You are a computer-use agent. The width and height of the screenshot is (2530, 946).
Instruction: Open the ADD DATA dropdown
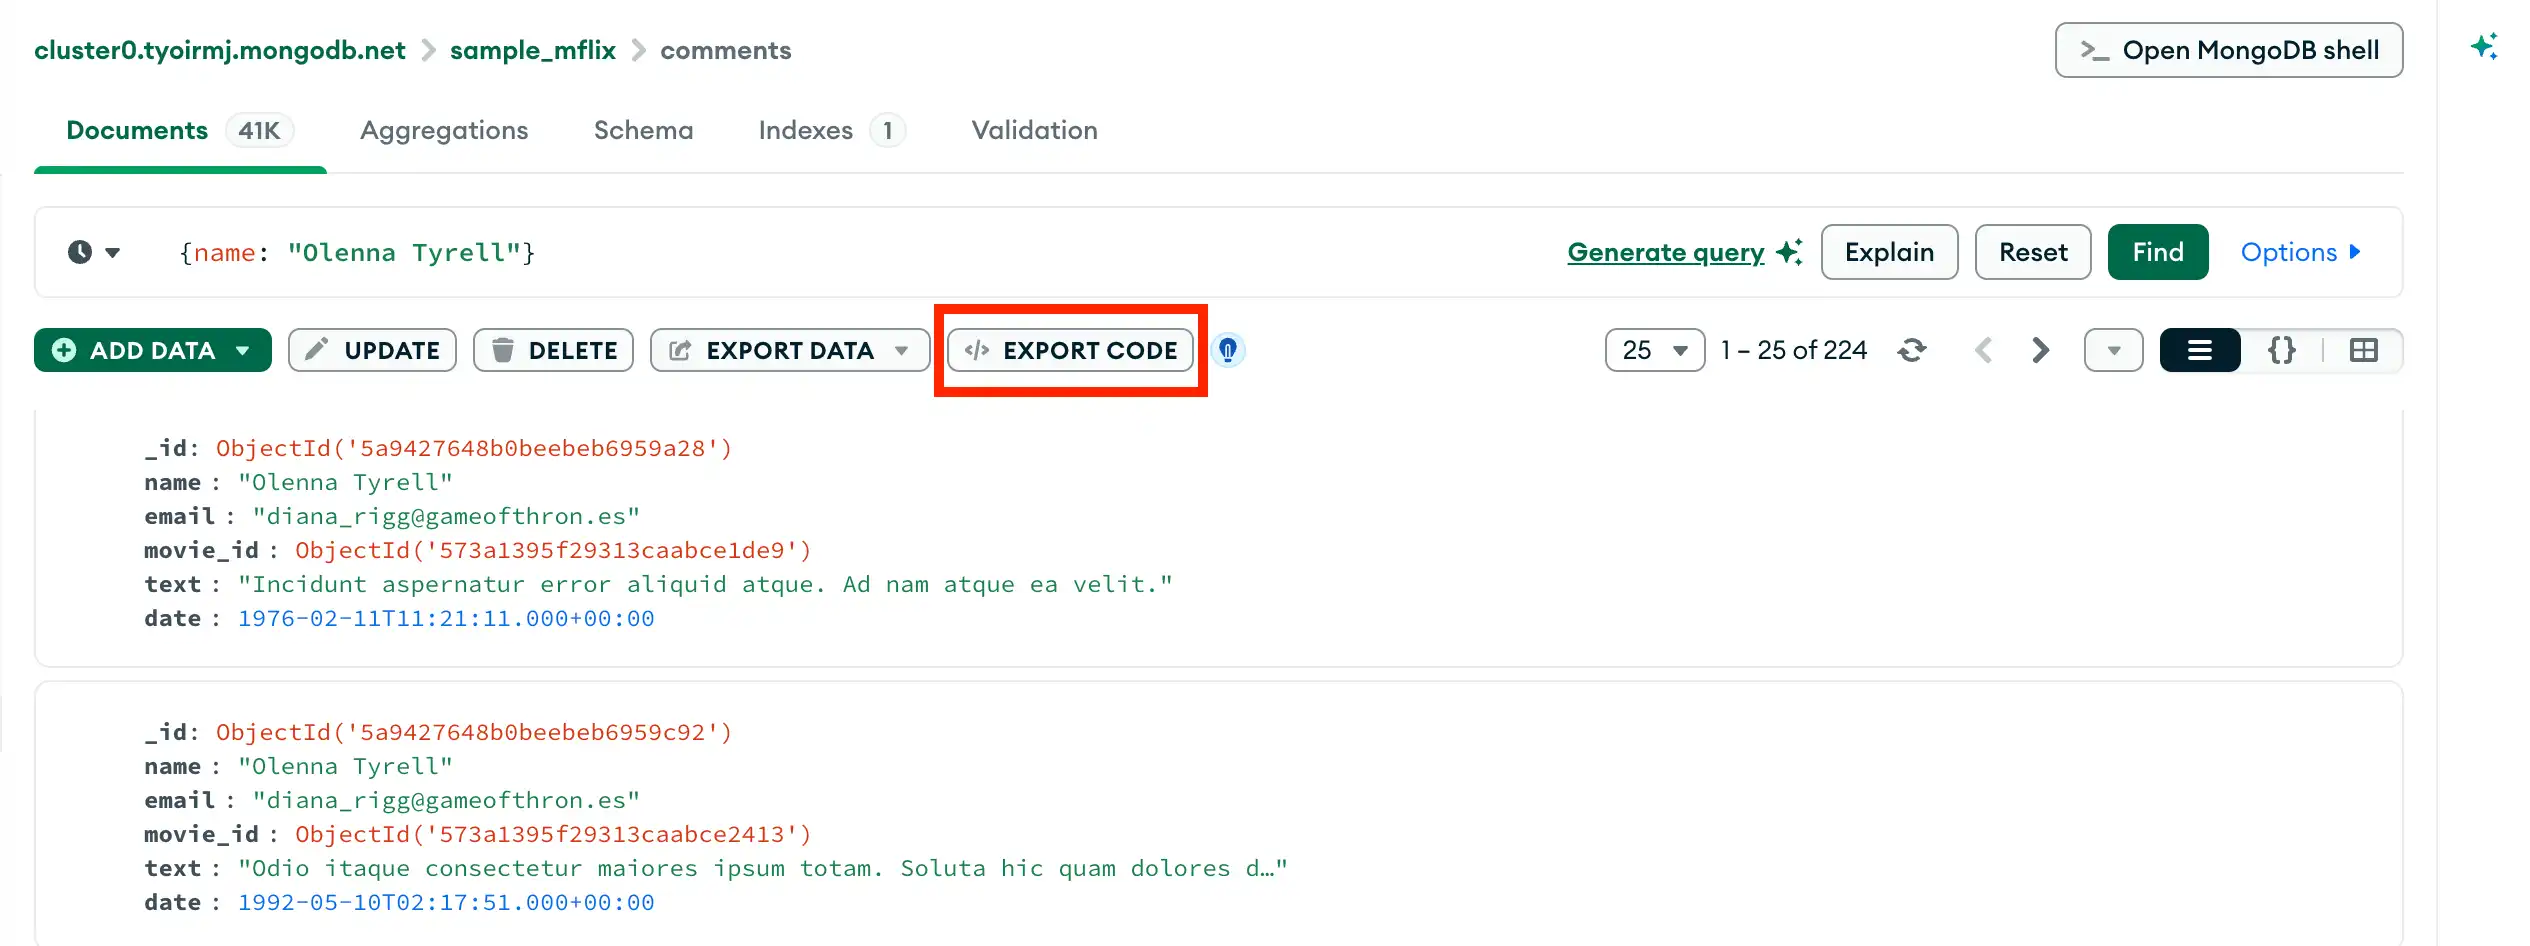tap(243, 350)
